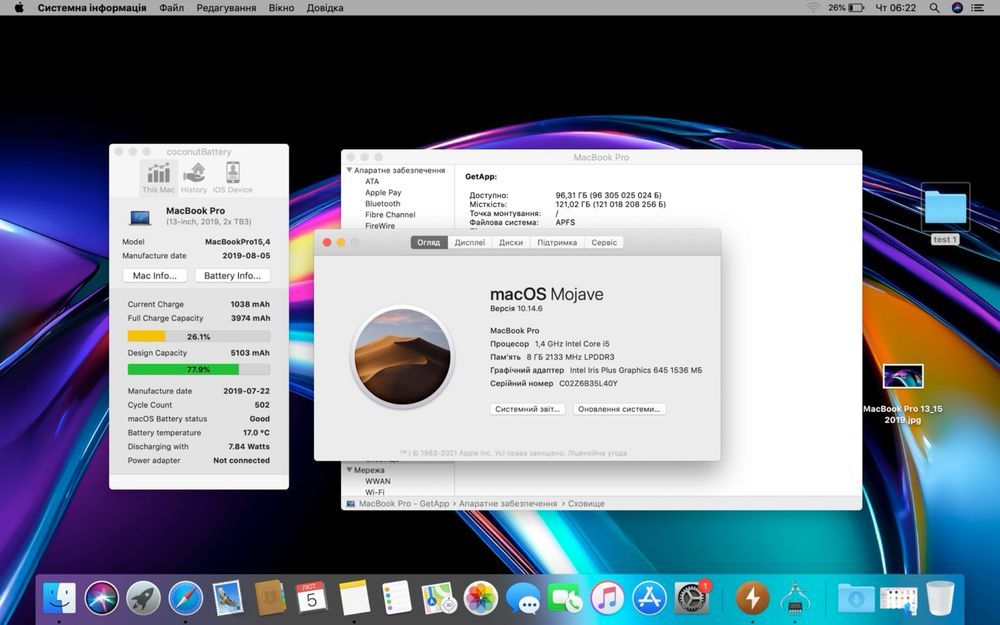Open the Ліцензійна угода link

point(597,453)
